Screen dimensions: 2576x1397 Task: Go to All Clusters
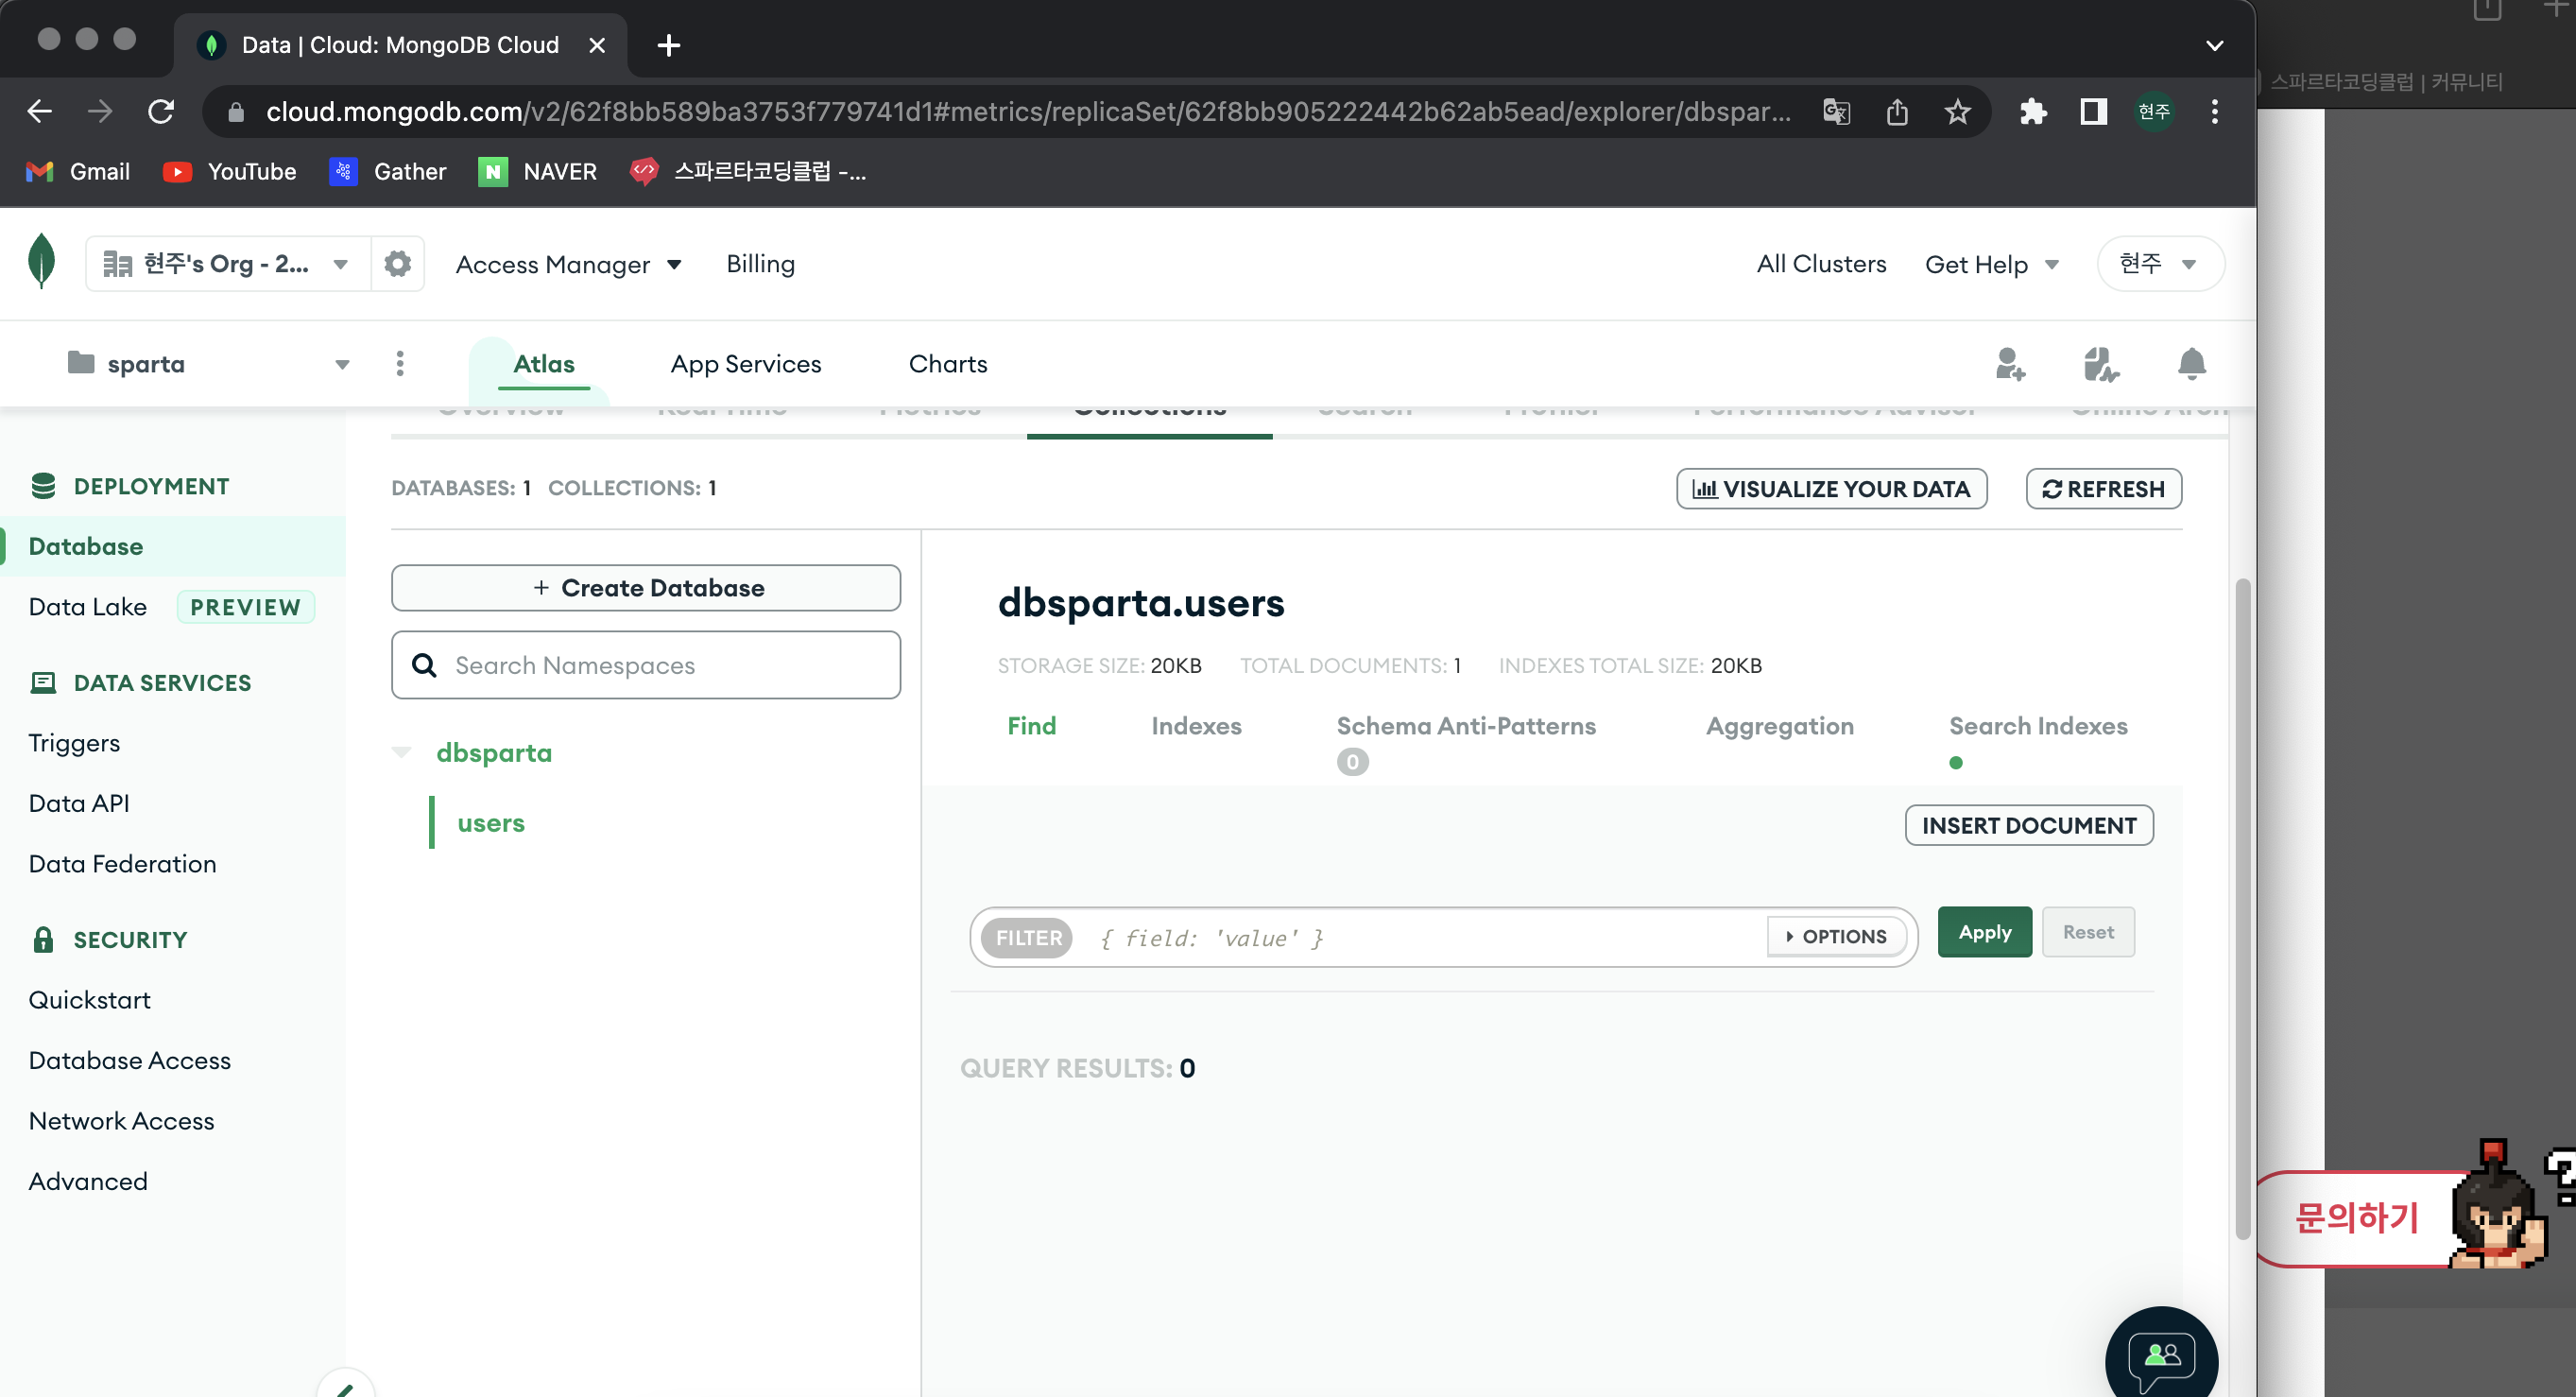click(x=1821, y=264)
